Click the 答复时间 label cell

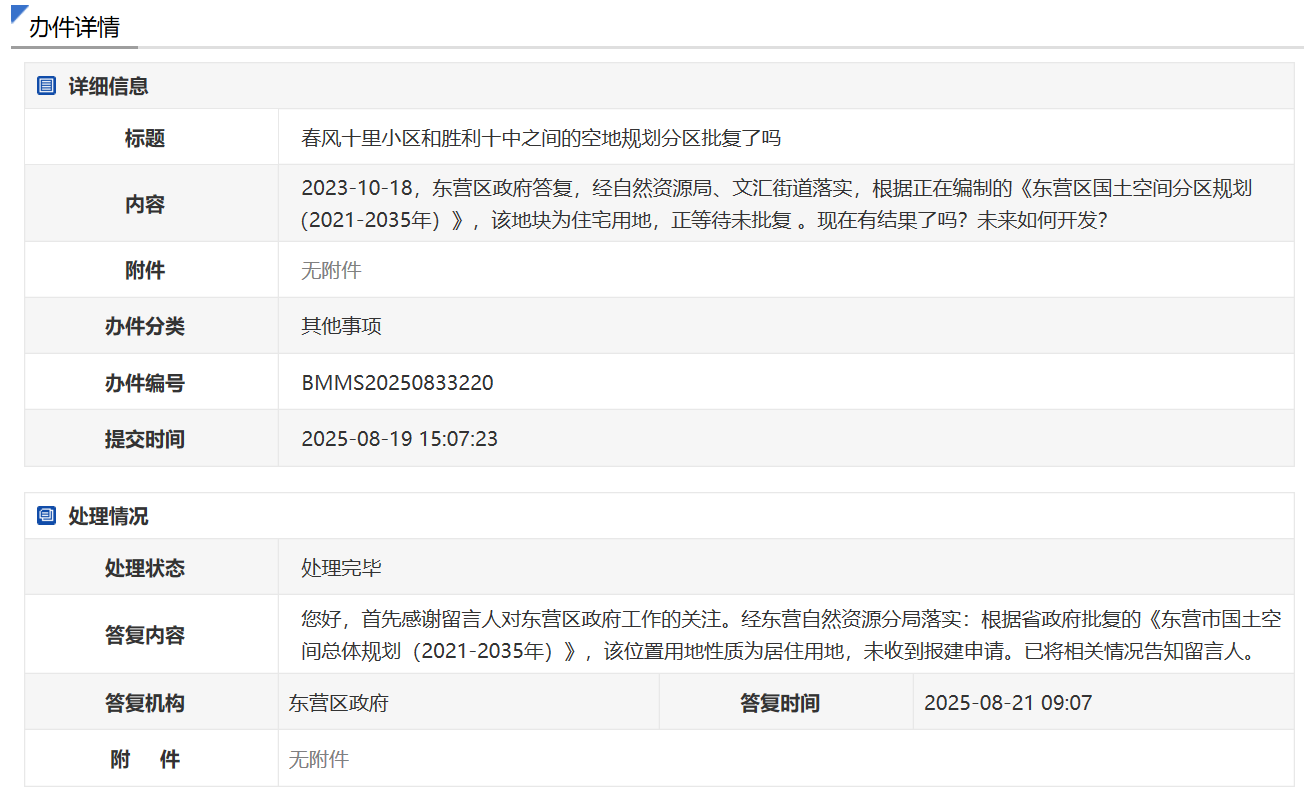(780, 703)
